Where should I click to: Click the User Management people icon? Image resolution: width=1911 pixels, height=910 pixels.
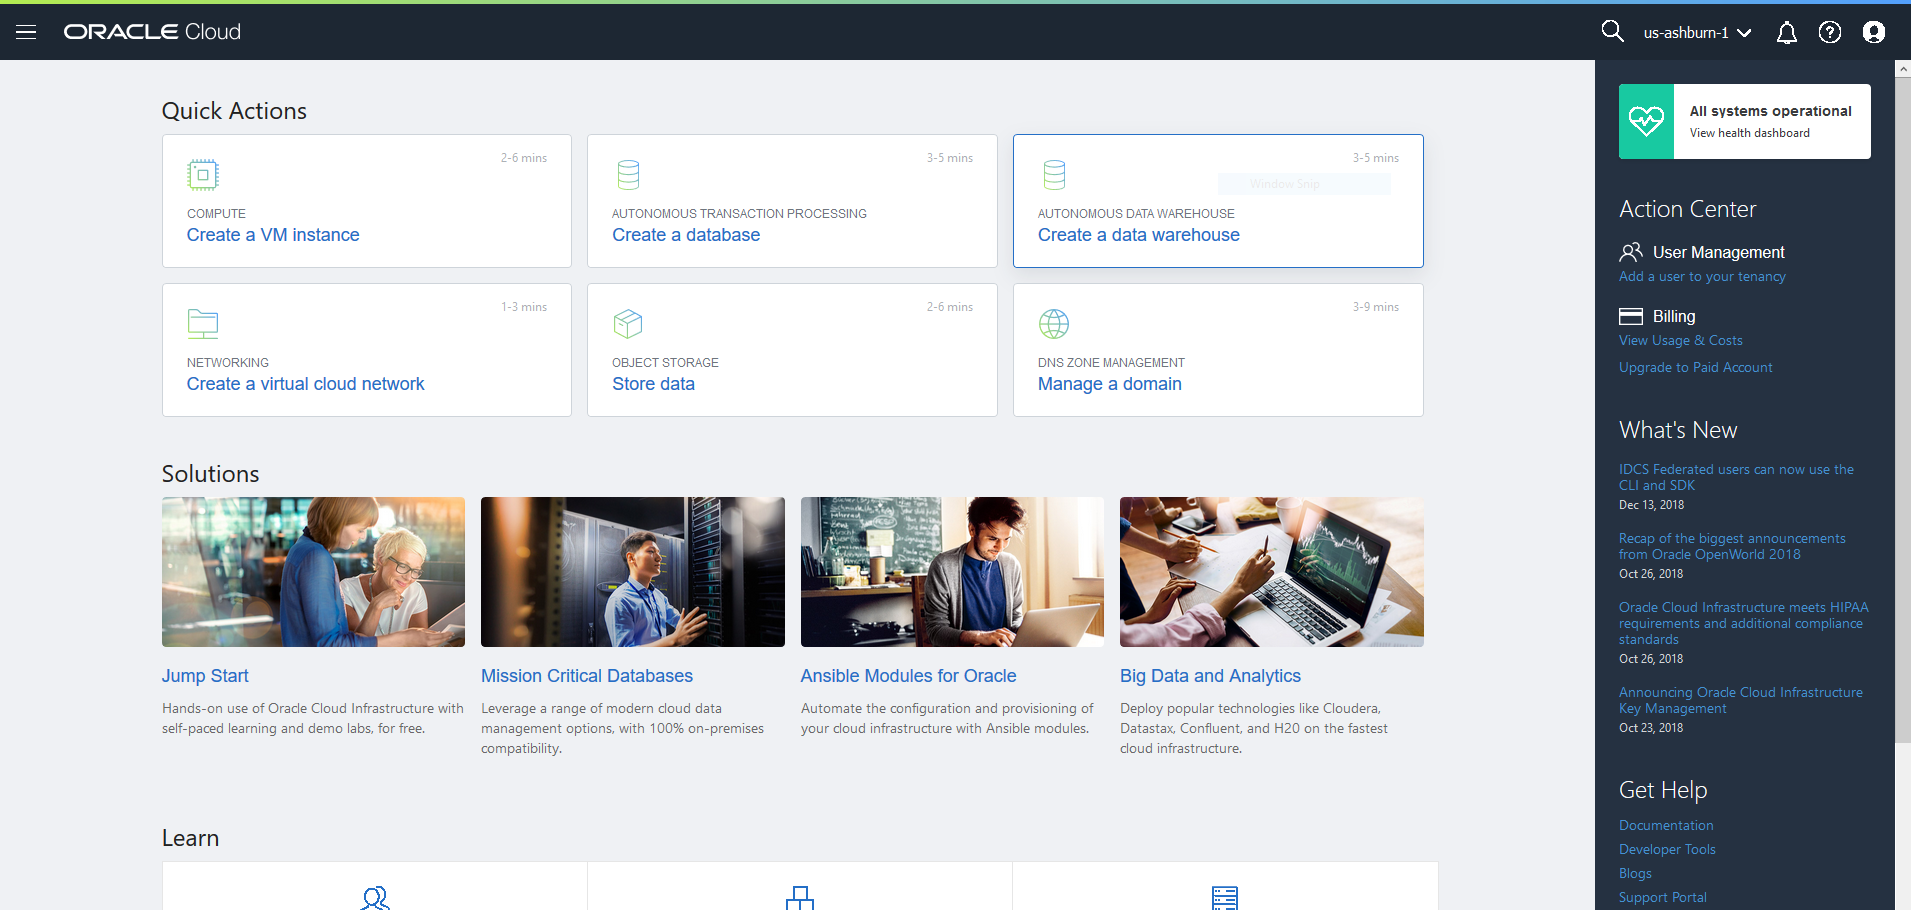click(x=1631, y=251)
